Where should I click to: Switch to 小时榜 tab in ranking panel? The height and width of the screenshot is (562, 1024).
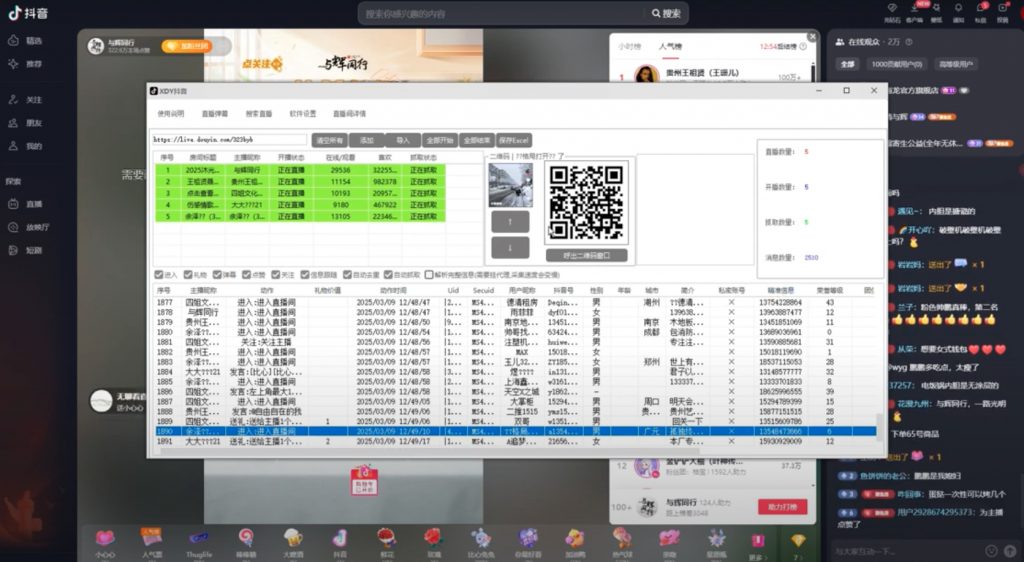630,47
